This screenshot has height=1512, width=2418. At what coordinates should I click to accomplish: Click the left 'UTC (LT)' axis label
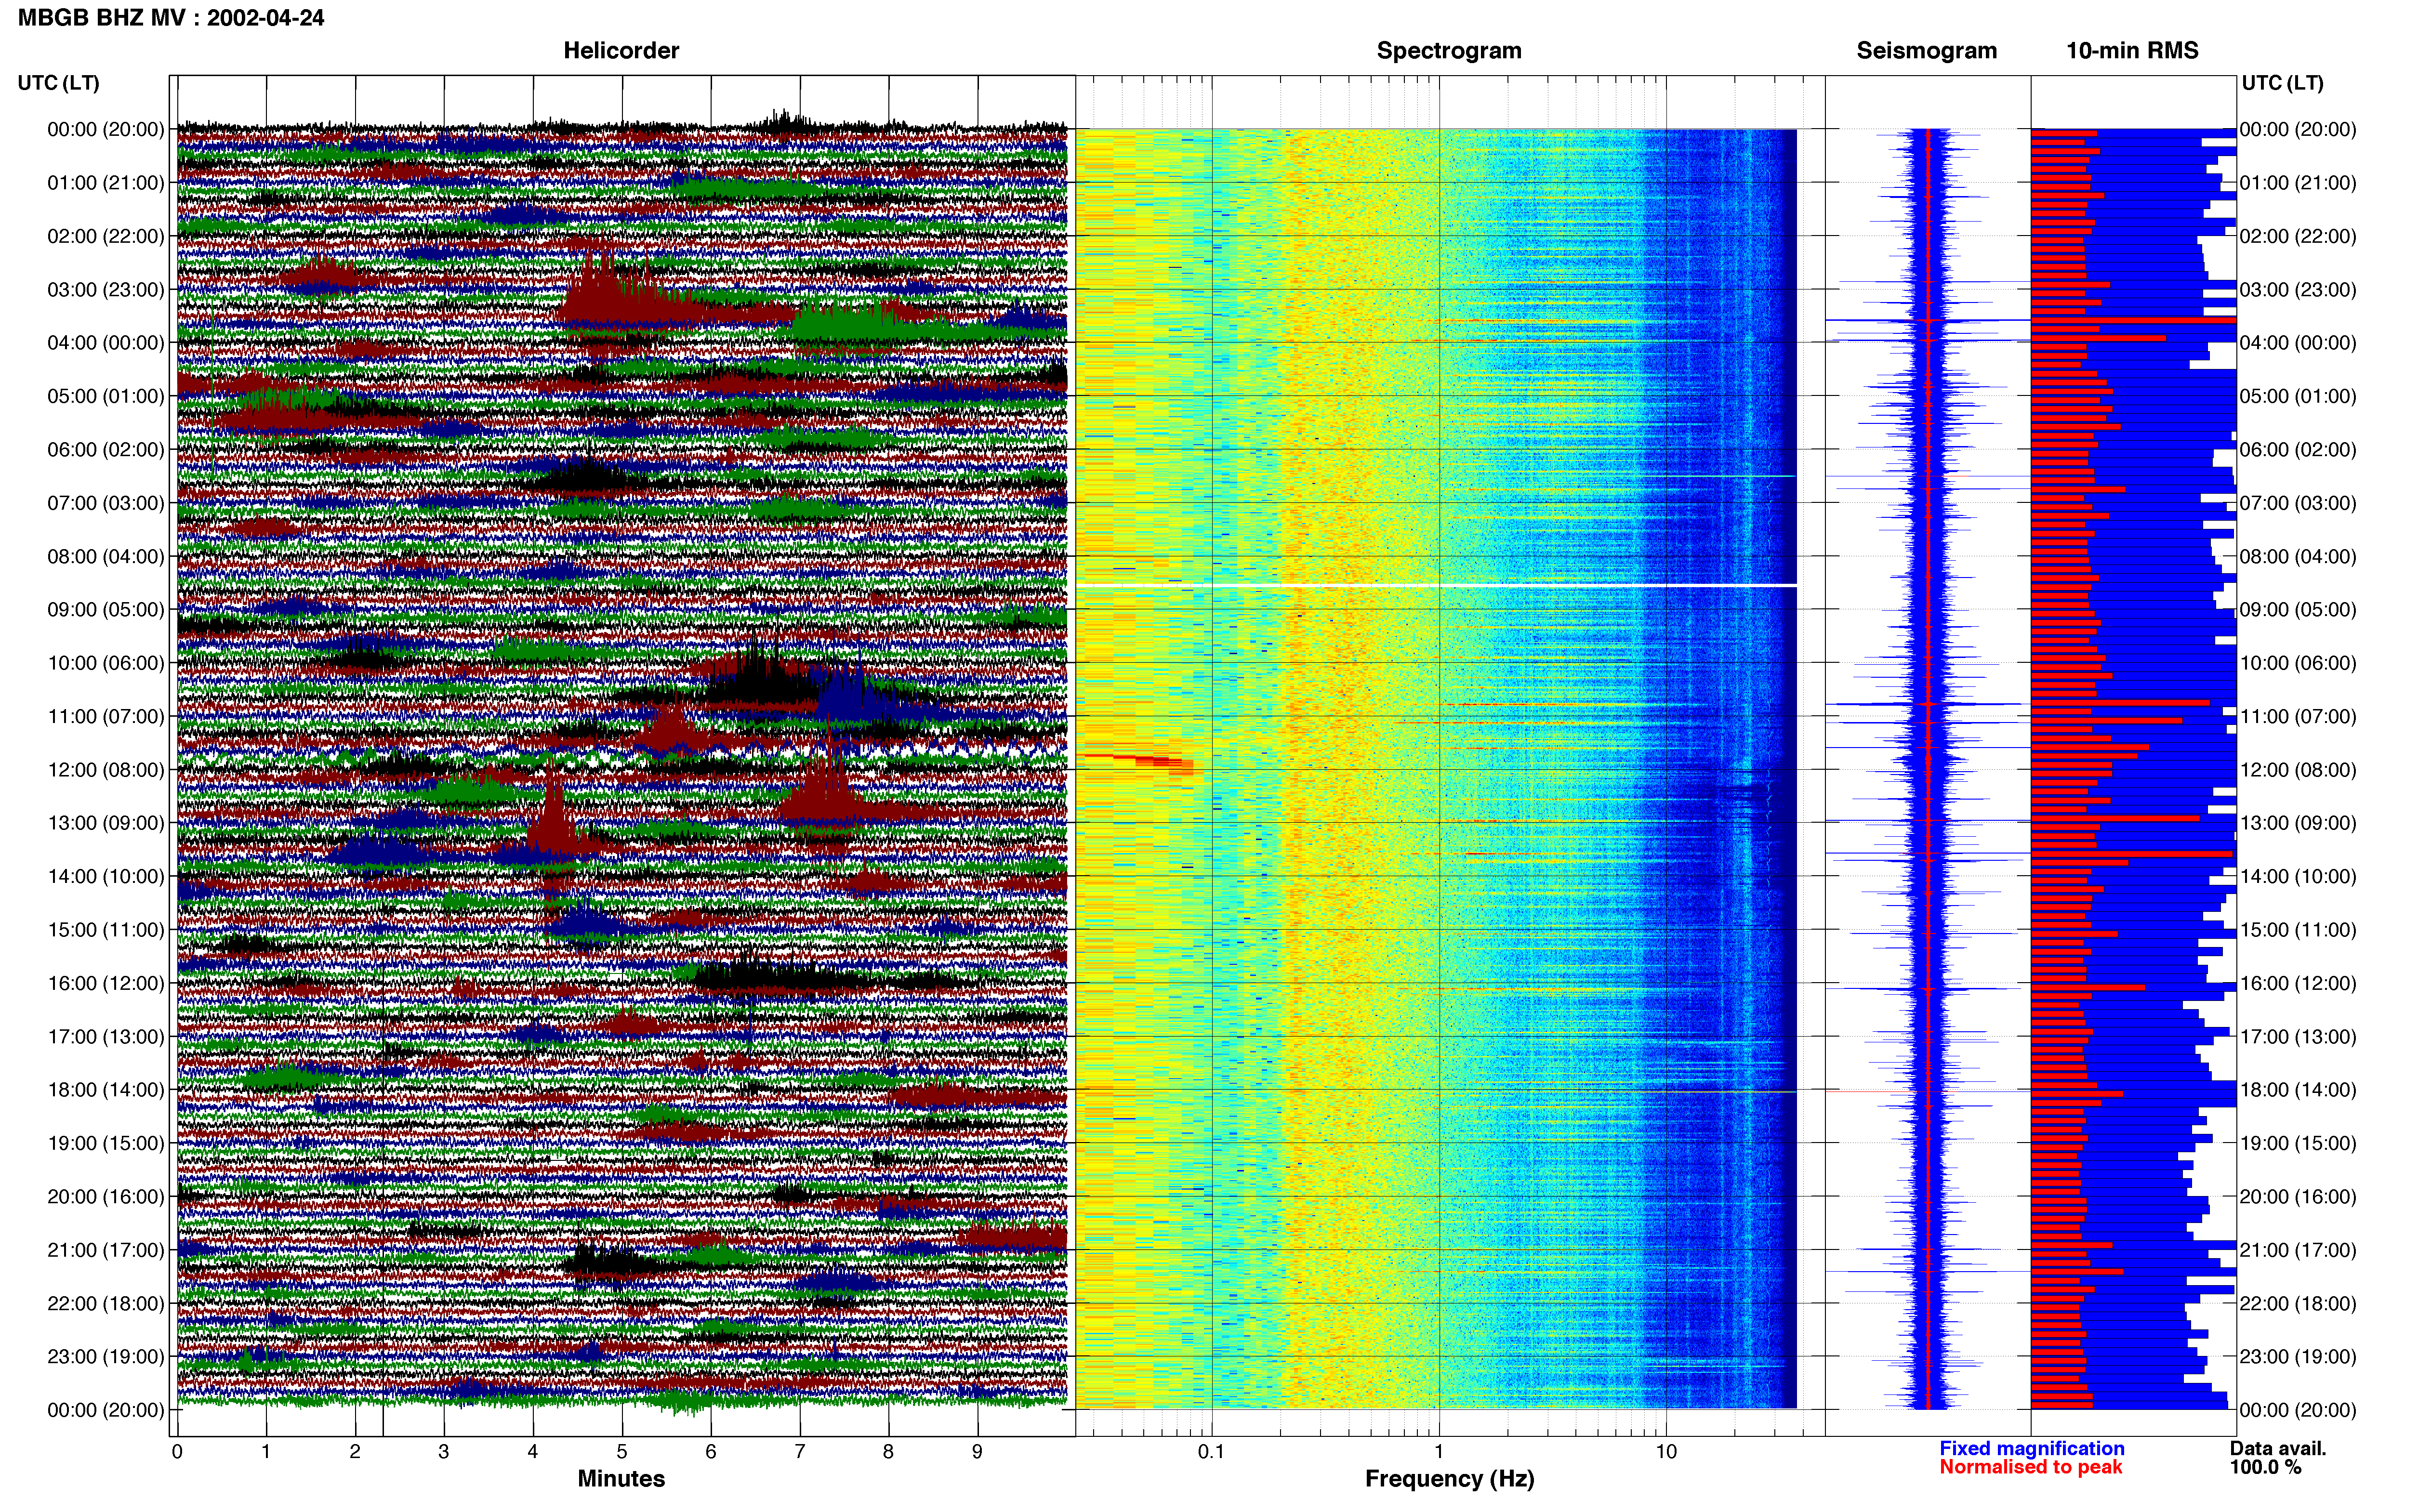coord(58,83)
